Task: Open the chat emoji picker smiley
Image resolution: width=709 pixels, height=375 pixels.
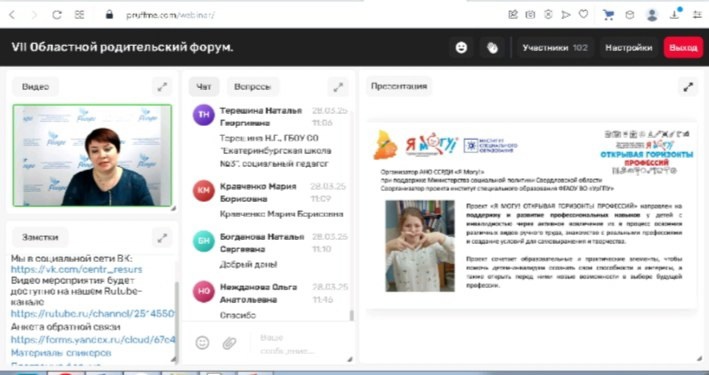Action: pos(202,343)
